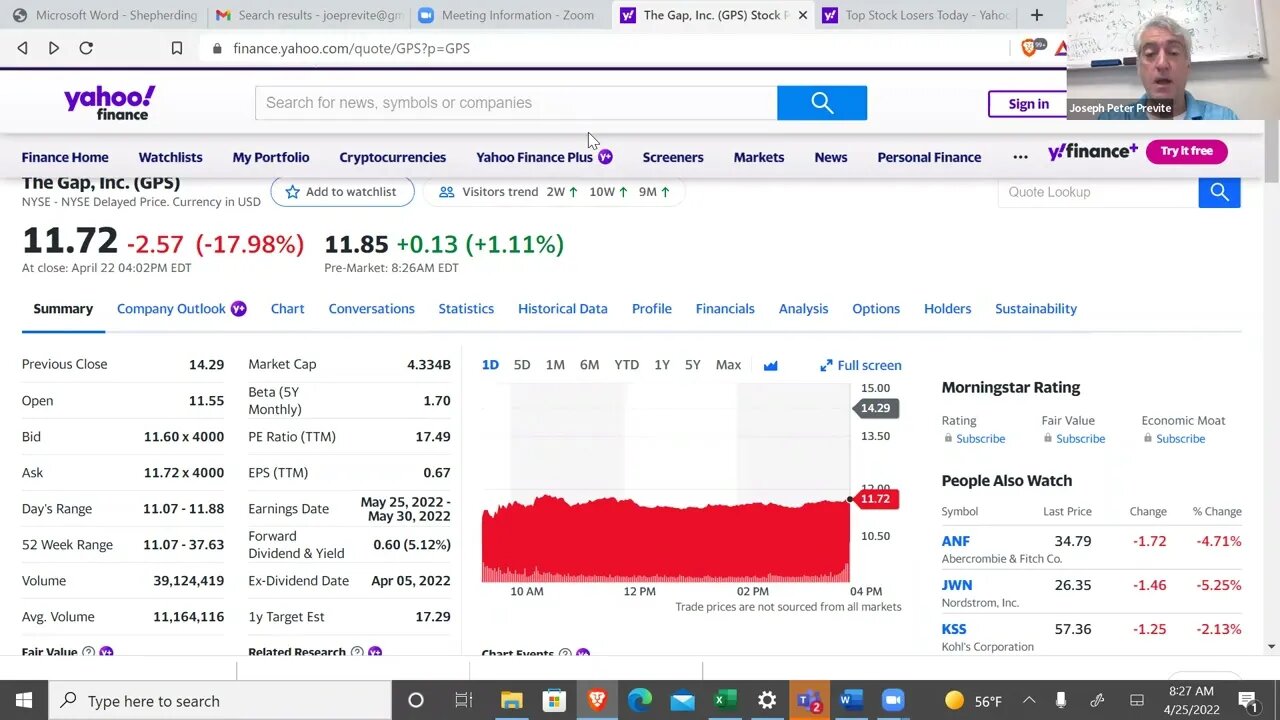Click the chart type area icon
The width and height of the screenshot is (1280, 720).
pos(770,365)
